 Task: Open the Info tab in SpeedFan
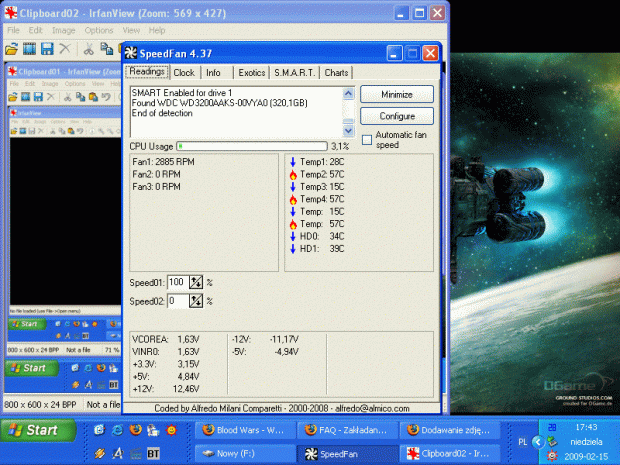(x=213, y=73)
